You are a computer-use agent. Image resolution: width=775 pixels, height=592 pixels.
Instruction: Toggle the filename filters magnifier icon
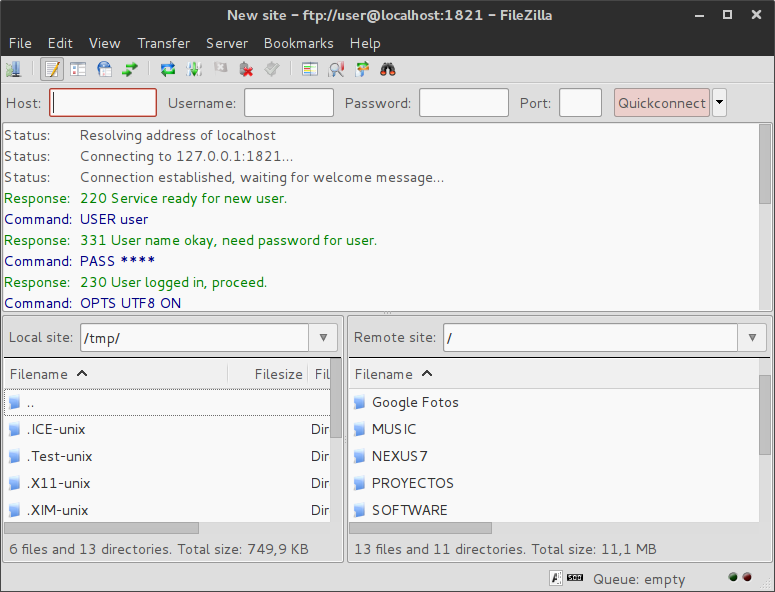click(336, 69)
